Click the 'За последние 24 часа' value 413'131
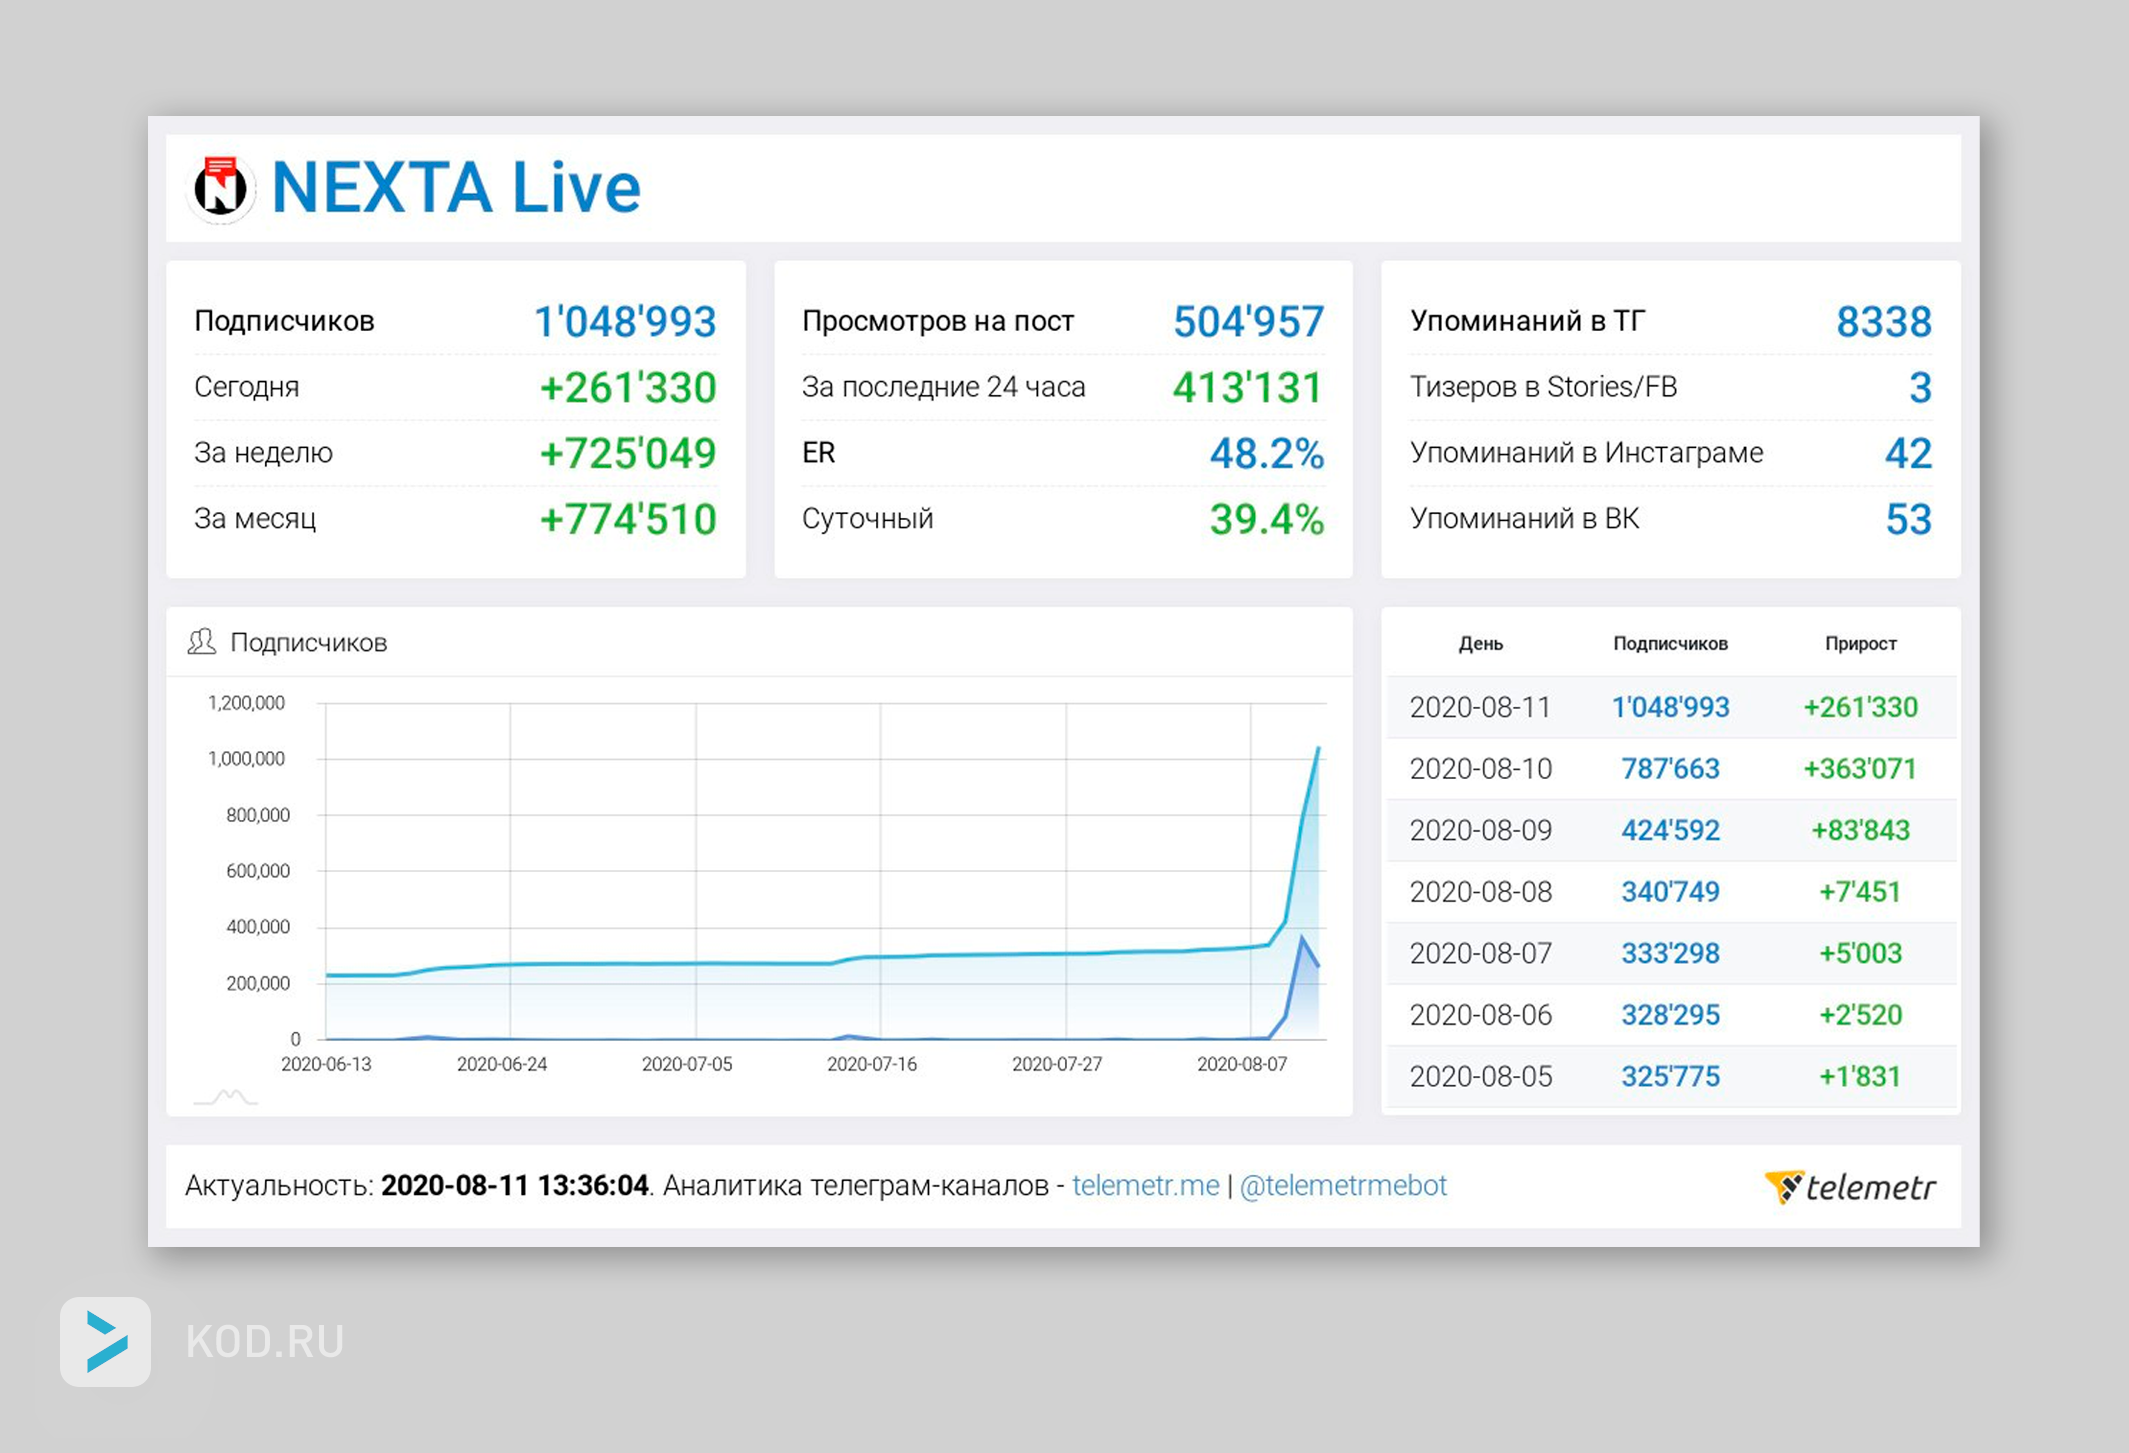2129x1453 pixels. 1249,387
